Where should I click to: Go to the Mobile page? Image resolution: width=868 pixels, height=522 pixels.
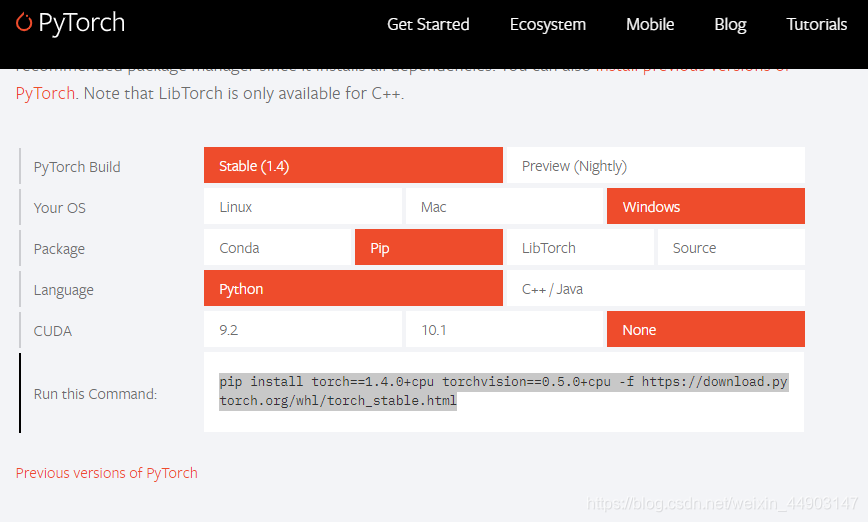pos(650,24)
